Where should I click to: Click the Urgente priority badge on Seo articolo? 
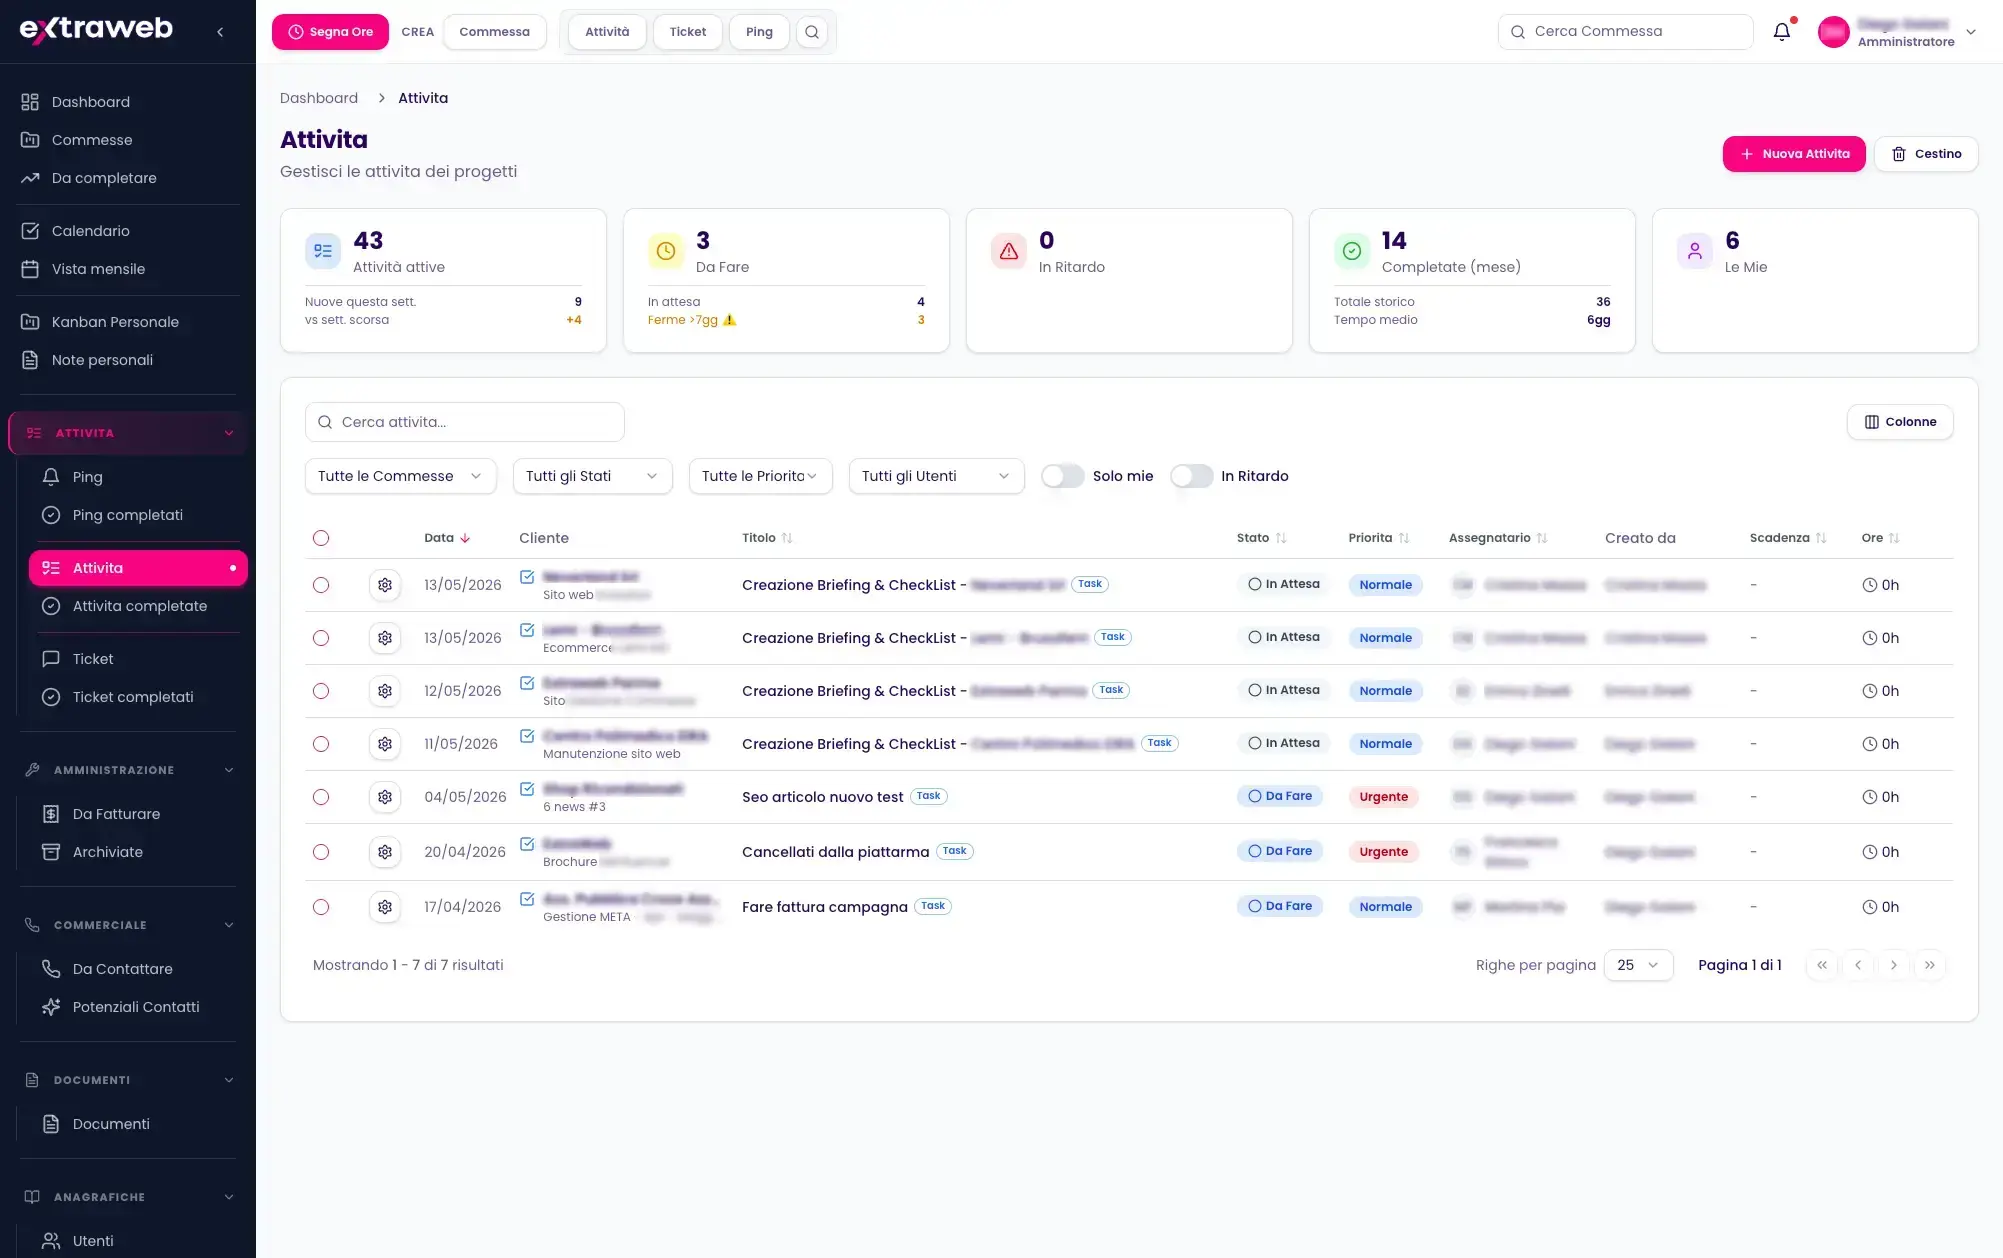coord(1383,797)
